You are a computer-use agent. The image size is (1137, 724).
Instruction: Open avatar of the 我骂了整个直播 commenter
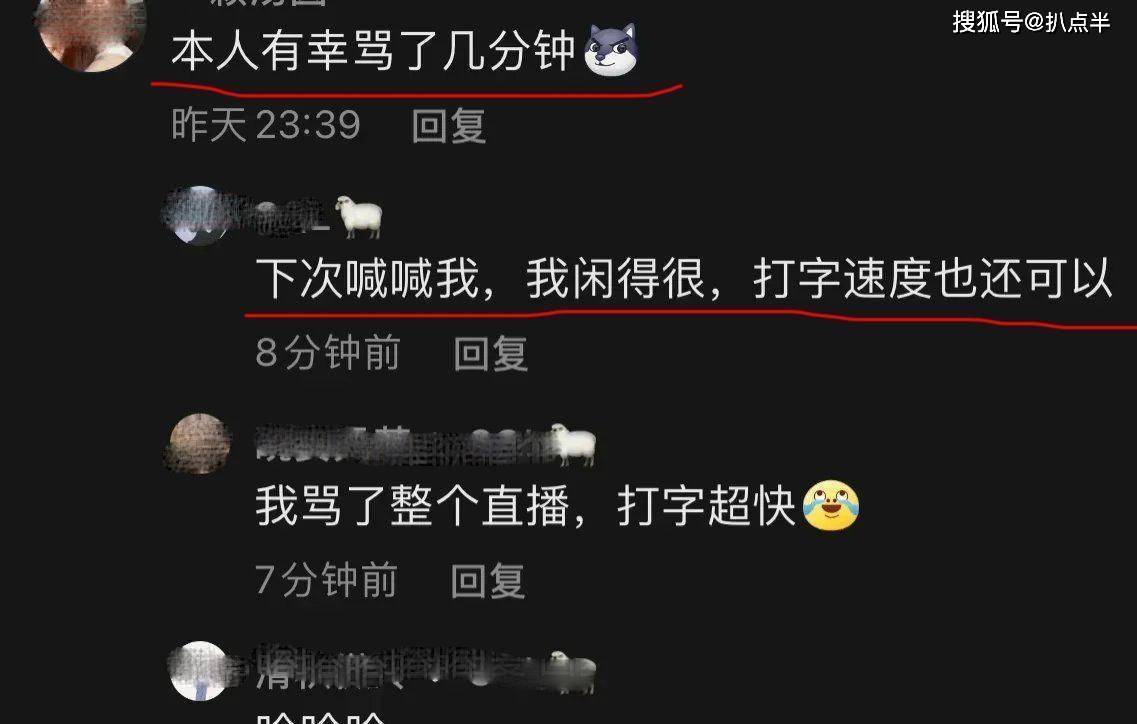pyautogui.click(x=200, y=443)
